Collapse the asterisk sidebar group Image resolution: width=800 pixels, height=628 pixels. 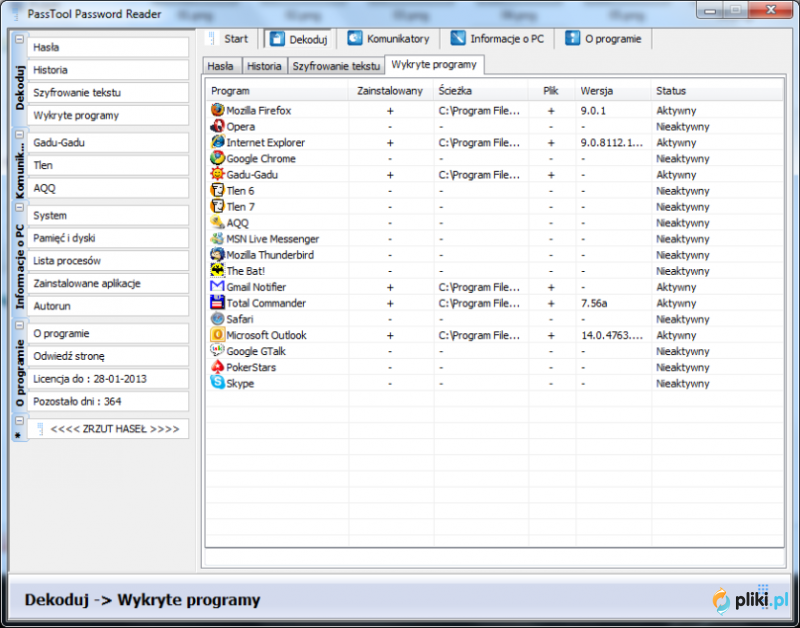19,421
